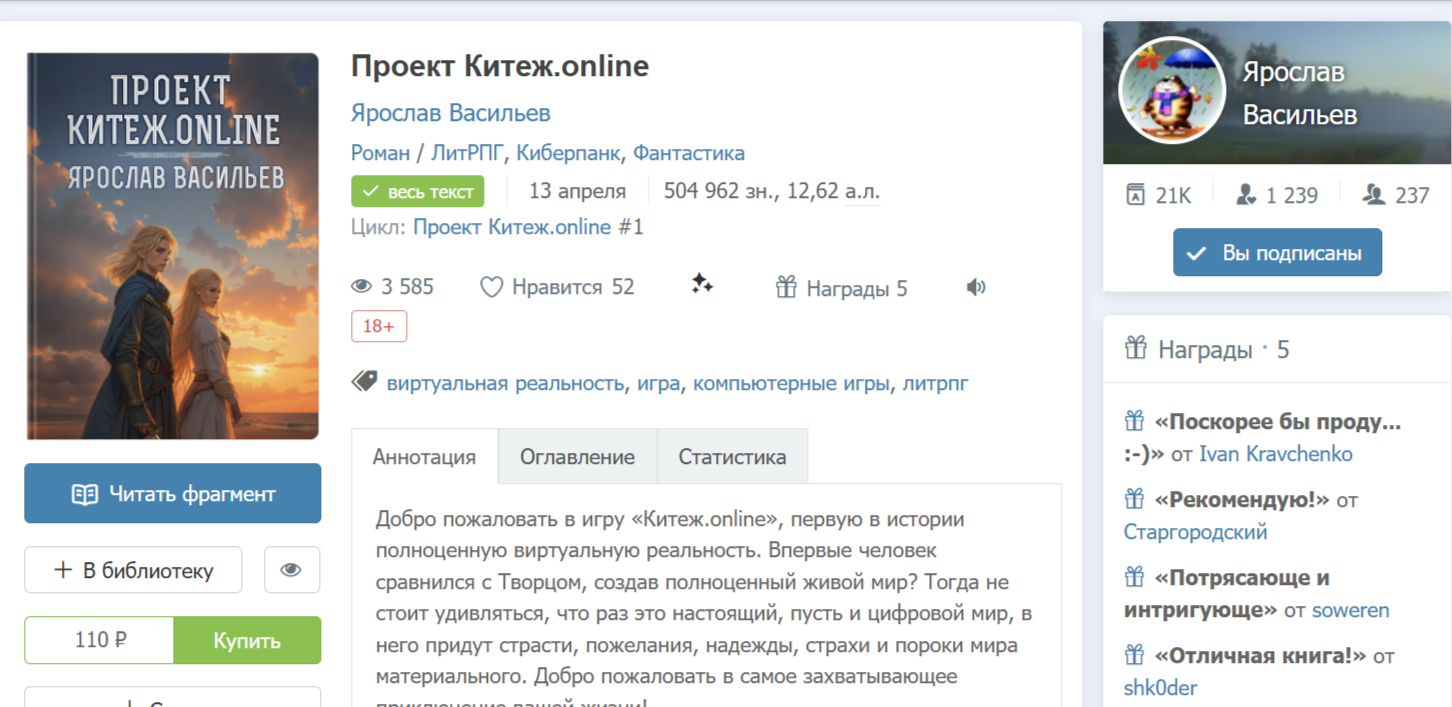Open the виртуальная реальность tag link
Image resolution: width=1452 pixels, height=707 pixels.
(505, 383)
